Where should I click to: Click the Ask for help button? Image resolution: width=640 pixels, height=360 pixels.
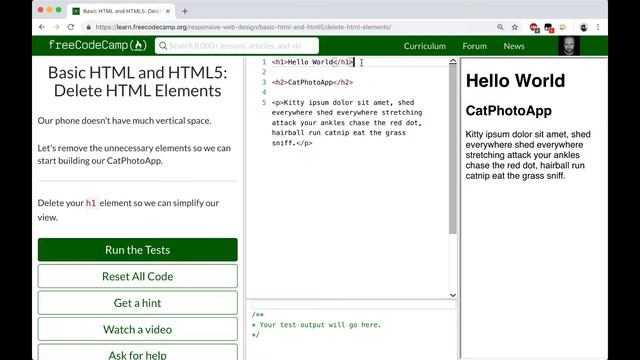138,353
